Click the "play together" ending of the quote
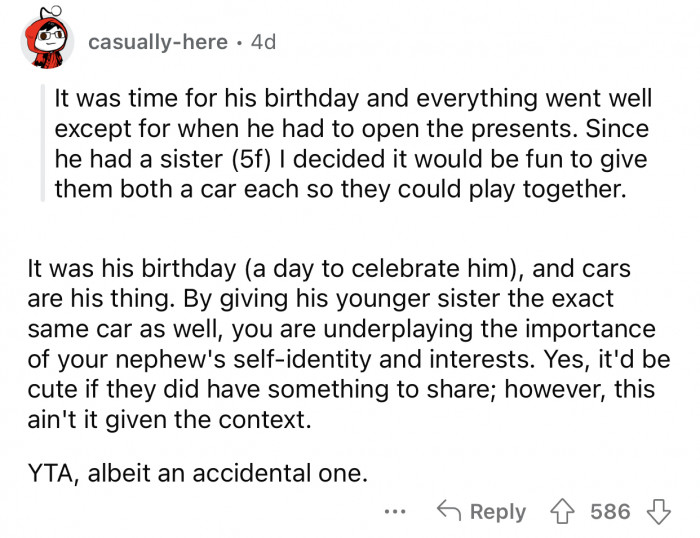Viewport: 700px width, 538px height. tap(560, 190)
